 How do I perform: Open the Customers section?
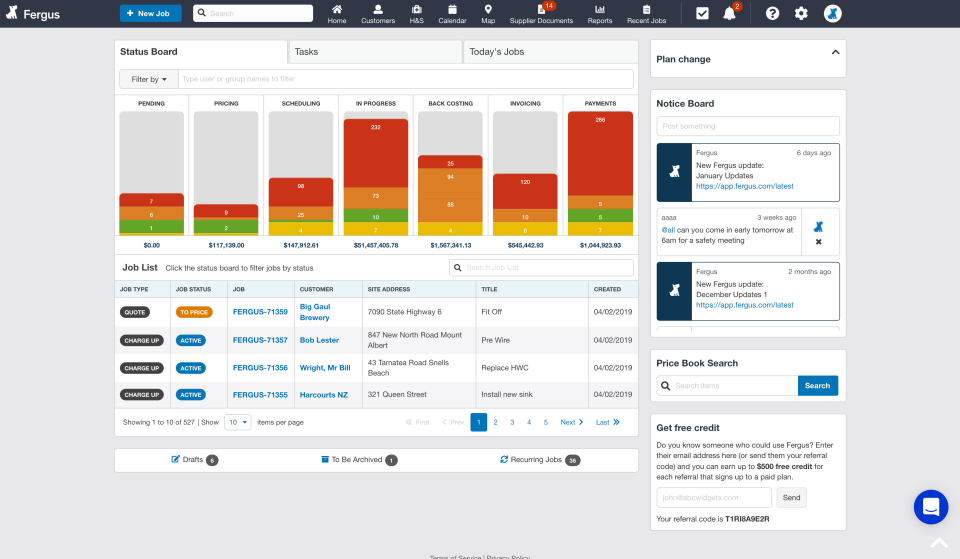point(378,13)
